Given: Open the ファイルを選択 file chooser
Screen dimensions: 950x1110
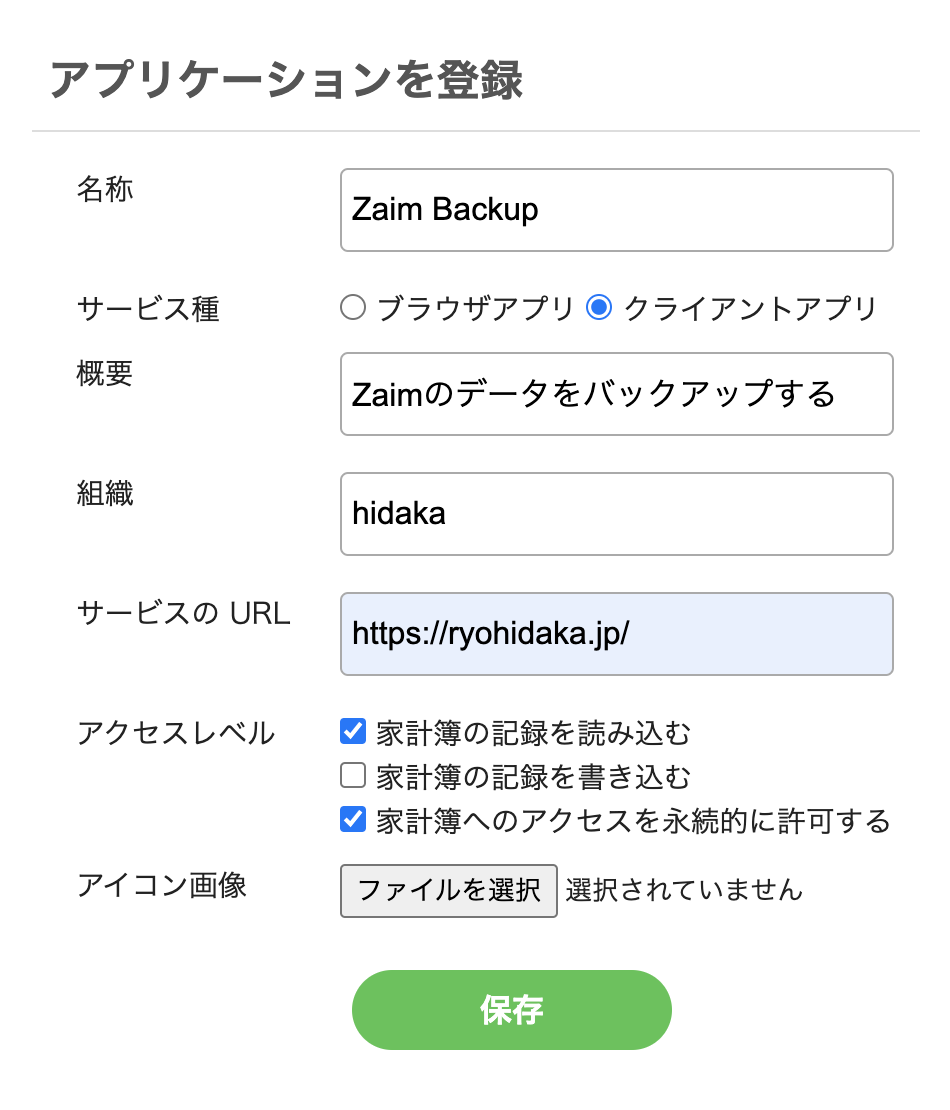Looking at the screenshot, I should click(449, 890).
